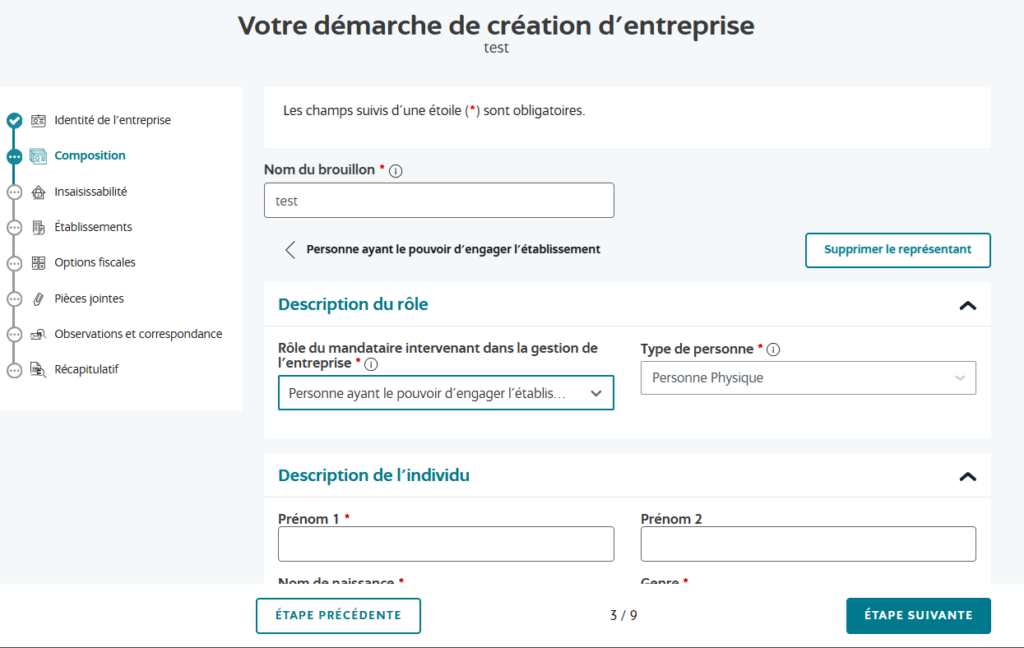Click the Votre démarche de création d'entreprise title

pyautogui.click(x=496, y=25)
